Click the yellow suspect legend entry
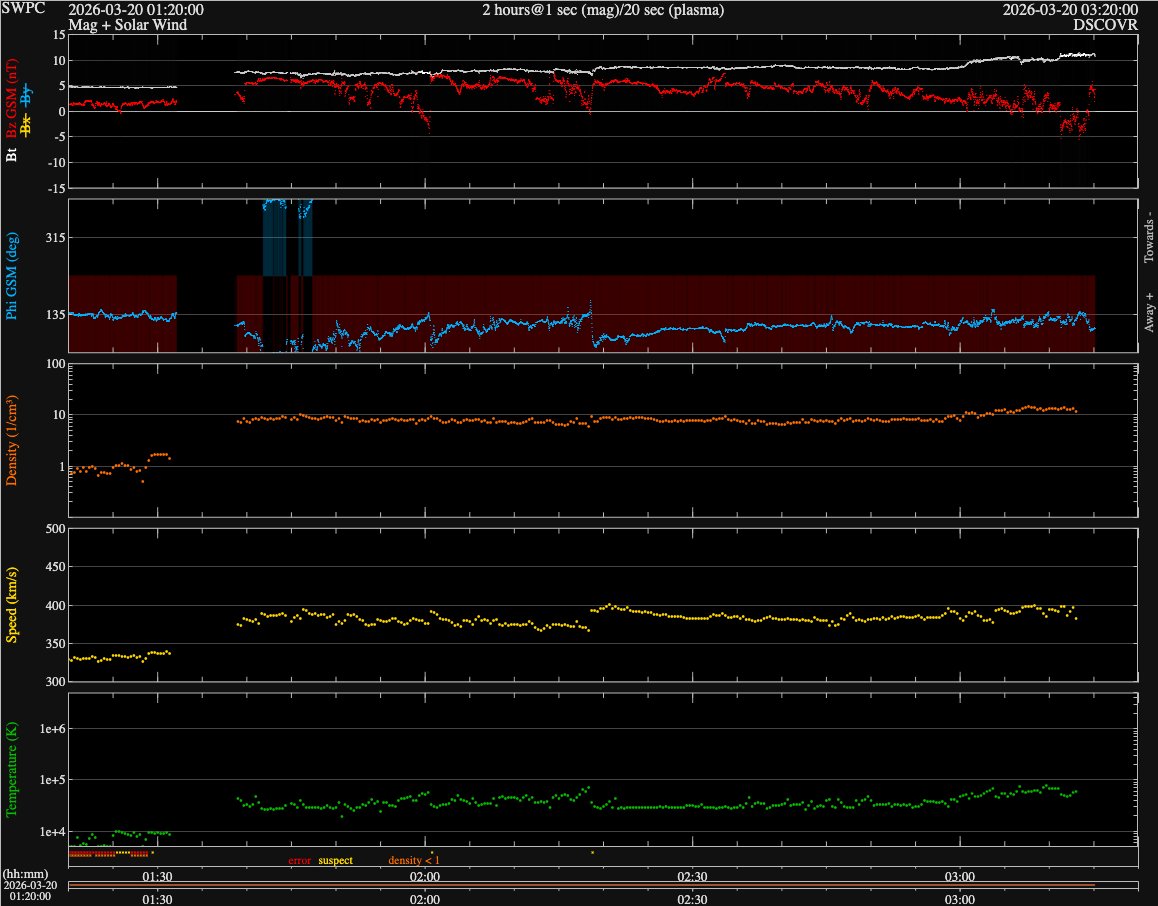 [335, 860]
